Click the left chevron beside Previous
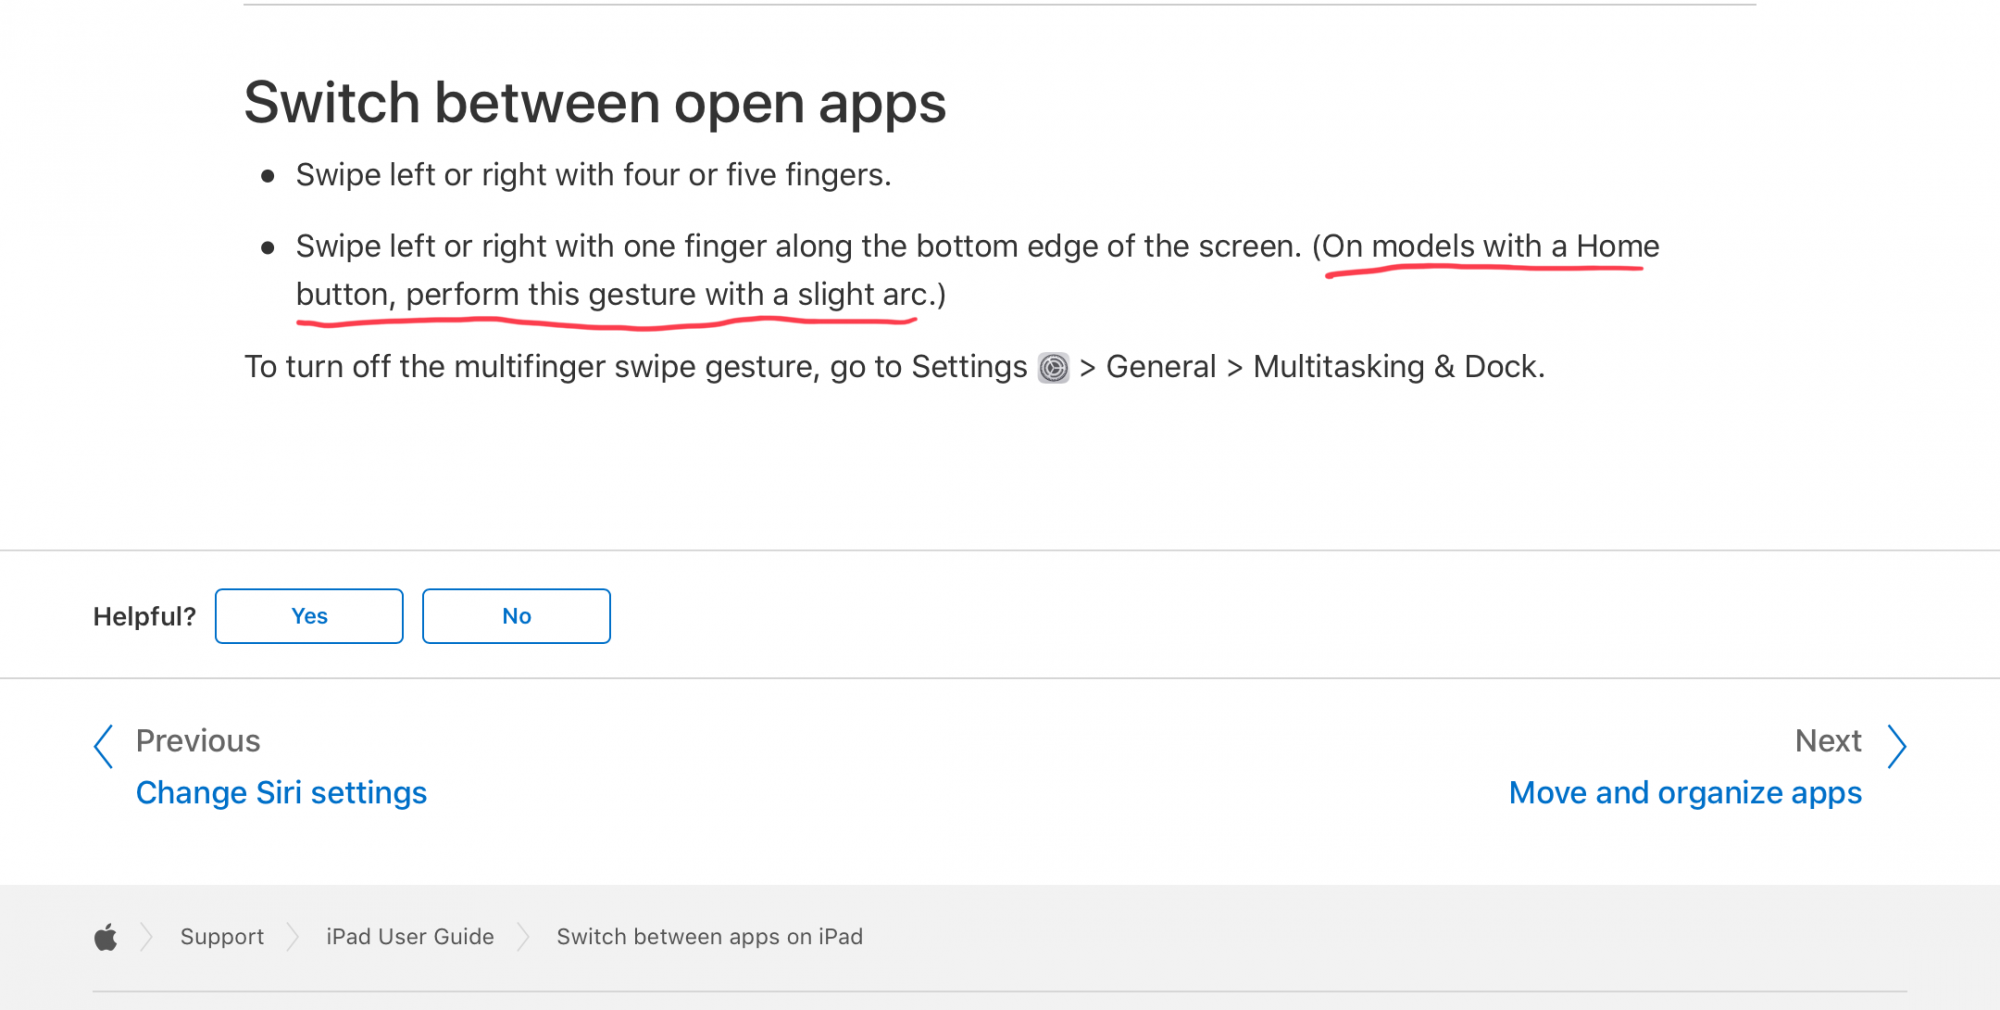 pyautogui.click(x=103, y=747)
